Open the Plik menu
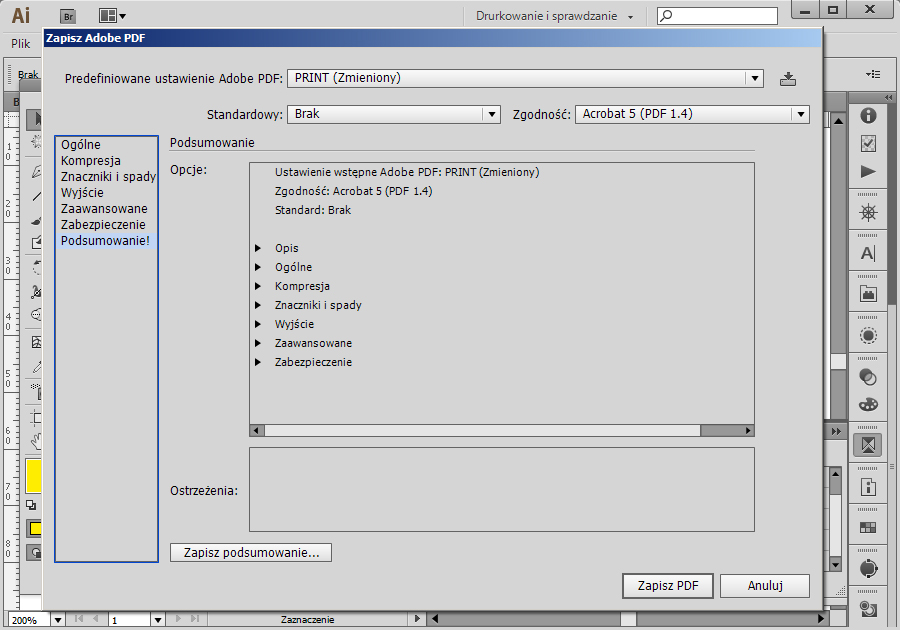Image resolution: width=900 pixels, height=630 pixels. pos(20,44)
